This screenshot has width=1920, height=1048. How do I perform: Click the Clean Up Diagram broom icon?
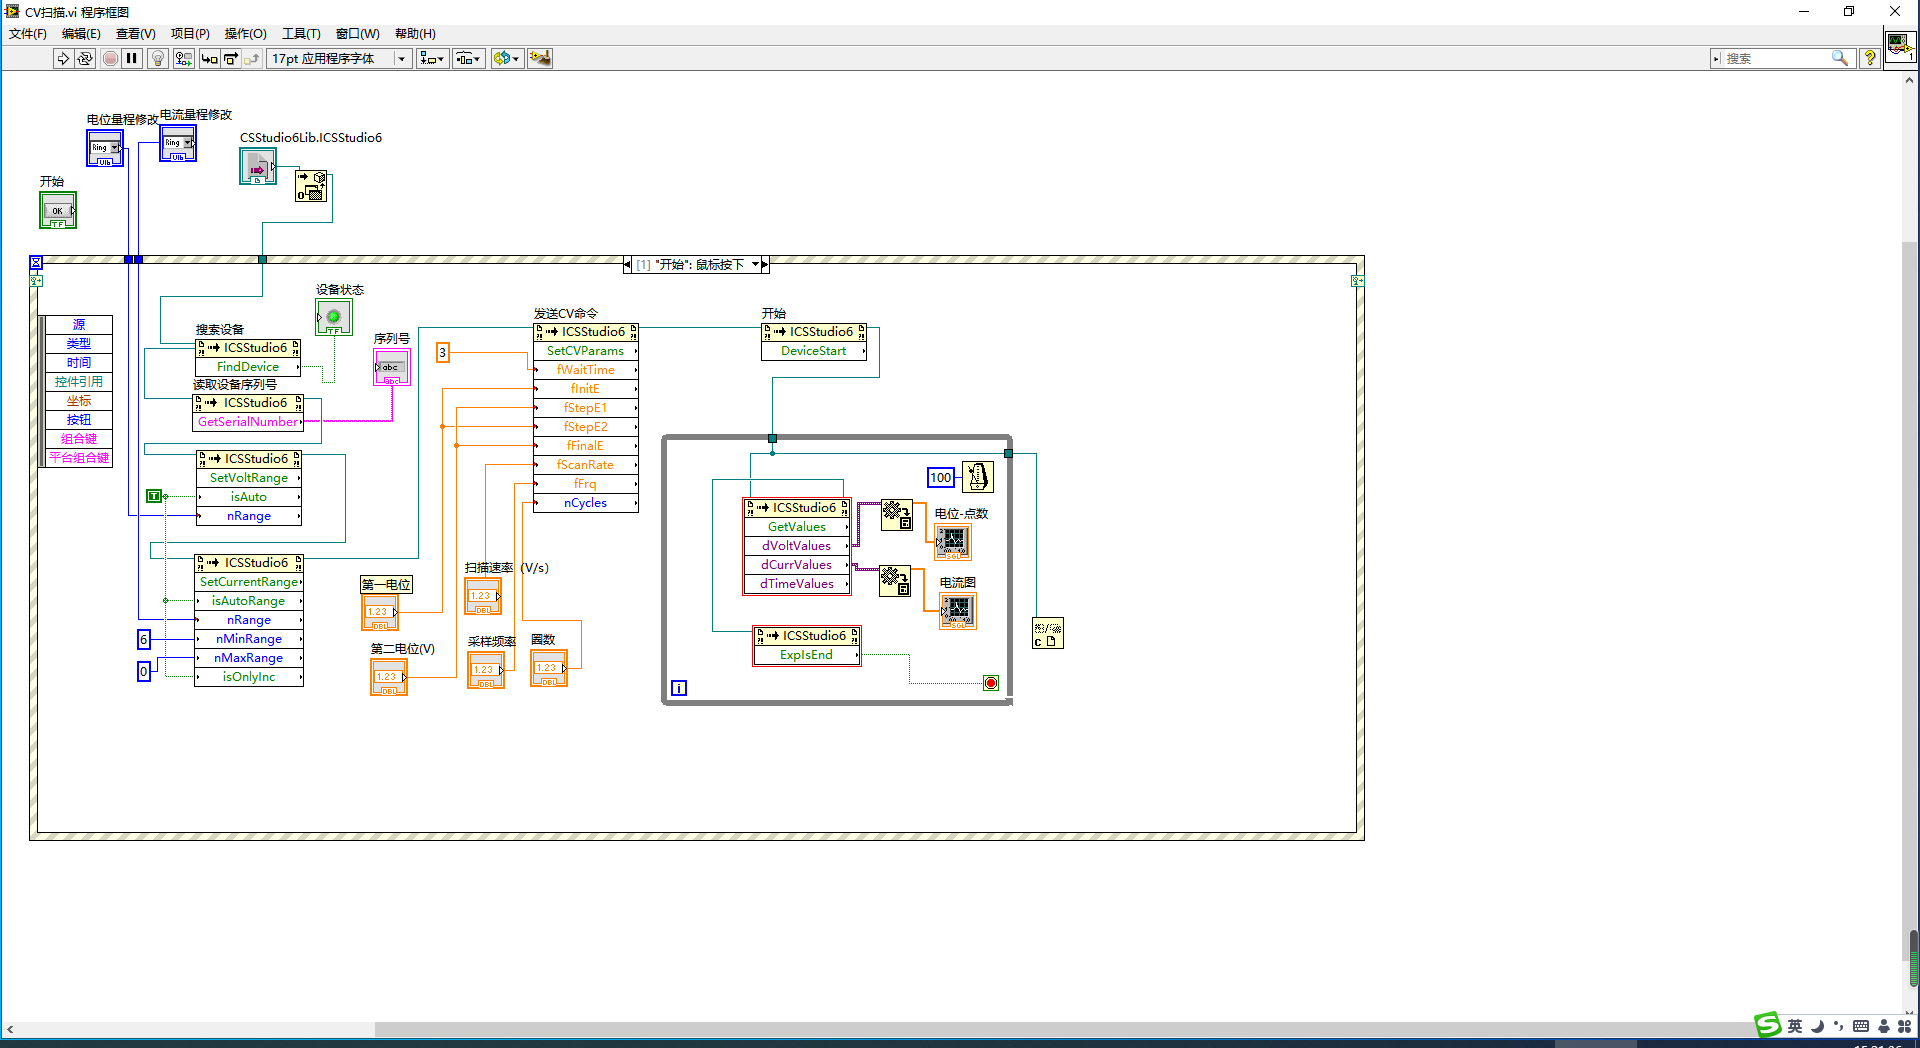(x=540, y=59)
